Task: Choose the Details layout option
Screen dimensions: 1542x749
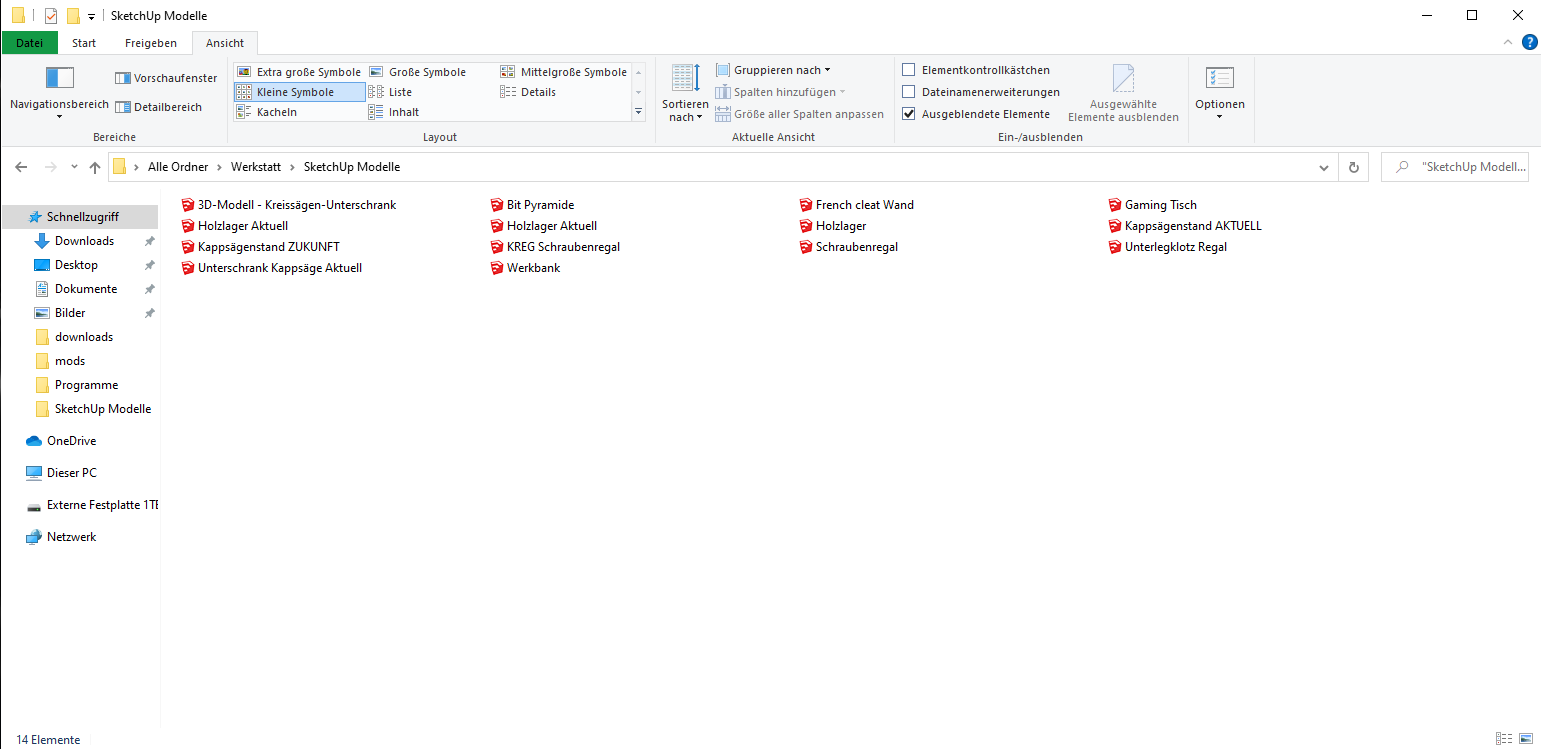Action: (528, 92)
